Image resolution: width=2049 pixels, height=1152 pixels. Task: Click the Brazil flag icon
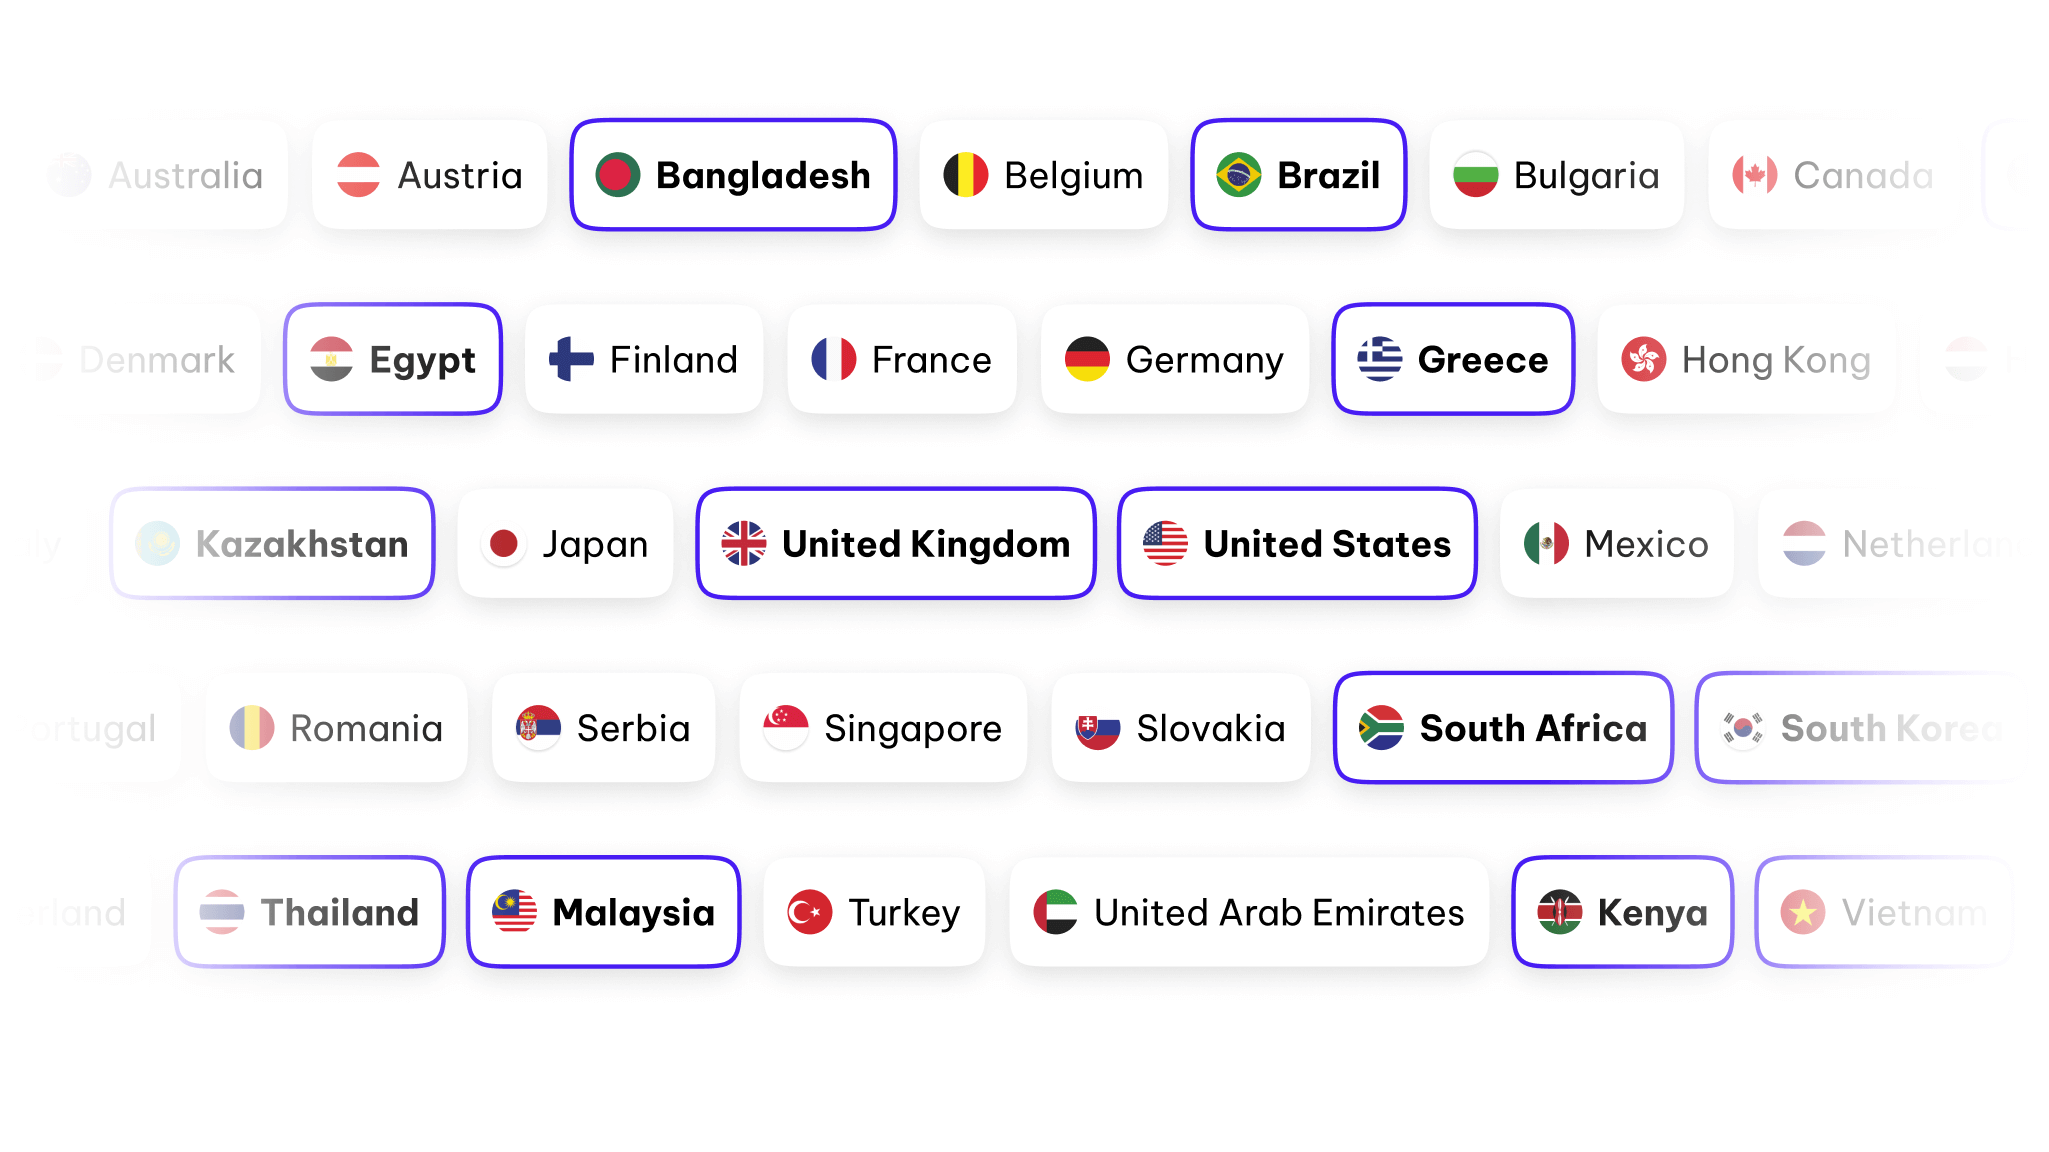coord(1239,175)
